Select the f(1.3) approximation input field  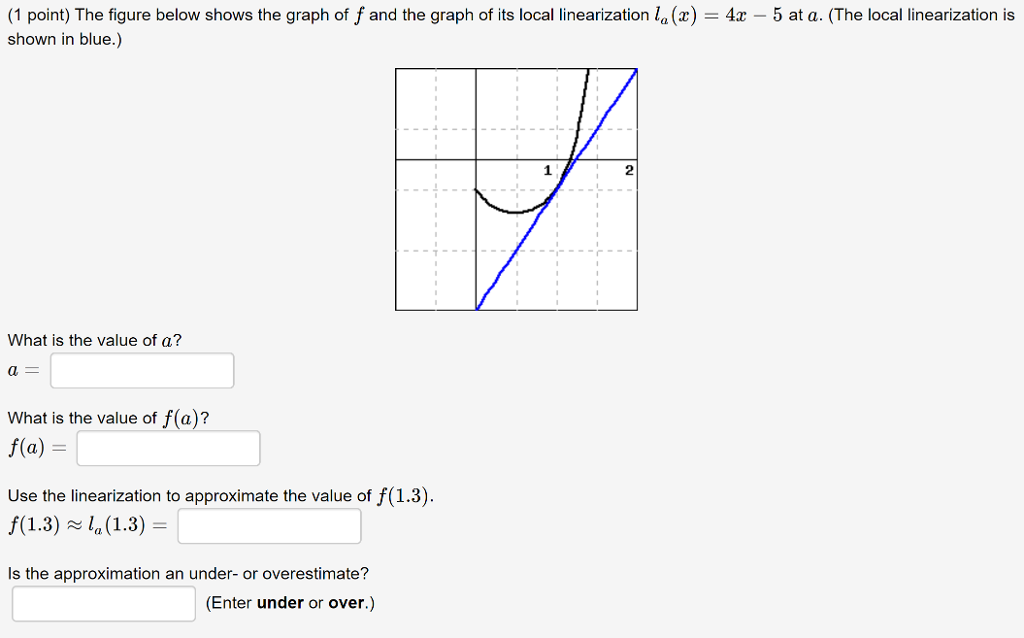coord(268,526)
